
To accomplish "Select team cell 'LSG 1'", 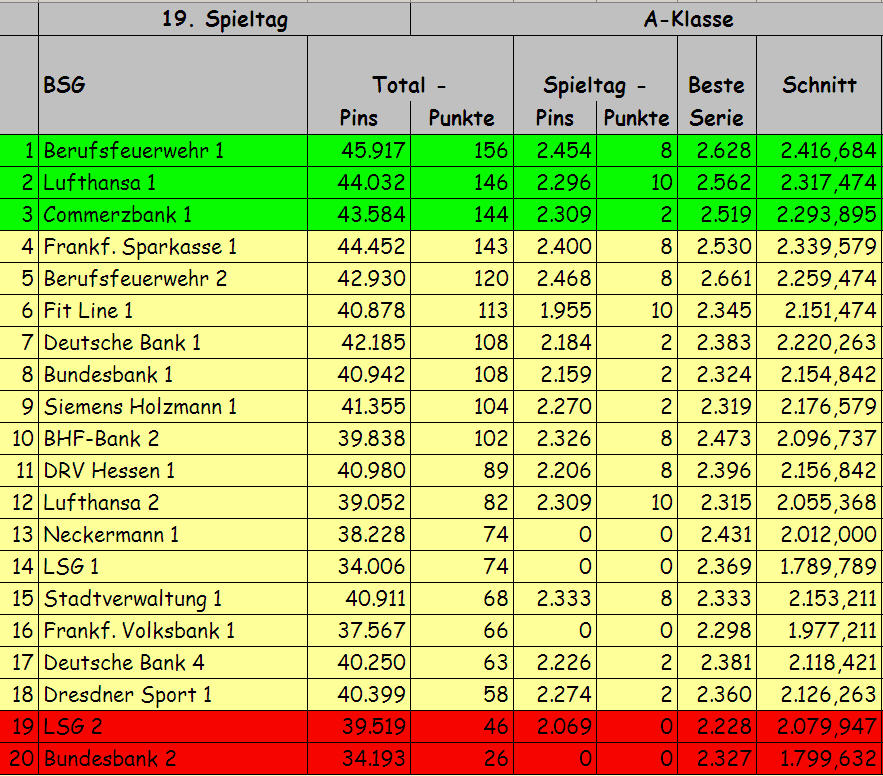I will [x=173, y=567].
